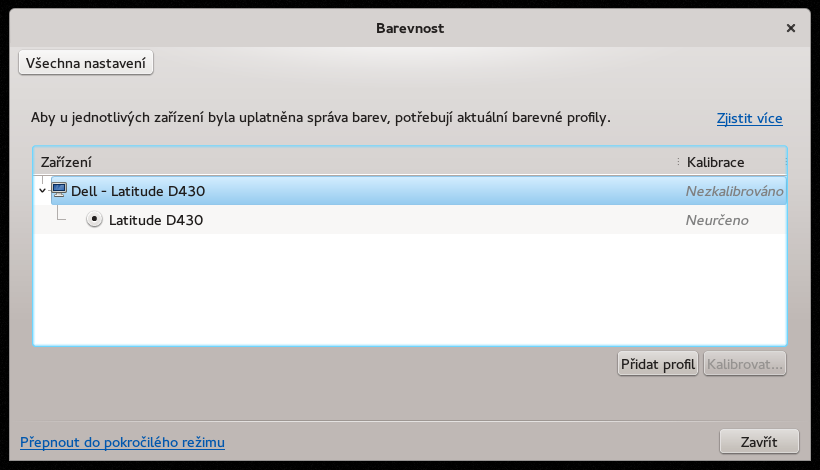This screenshot has height=470, width=820.
Task: Click the empty white area of device list
Action: (x=410, y=289)
